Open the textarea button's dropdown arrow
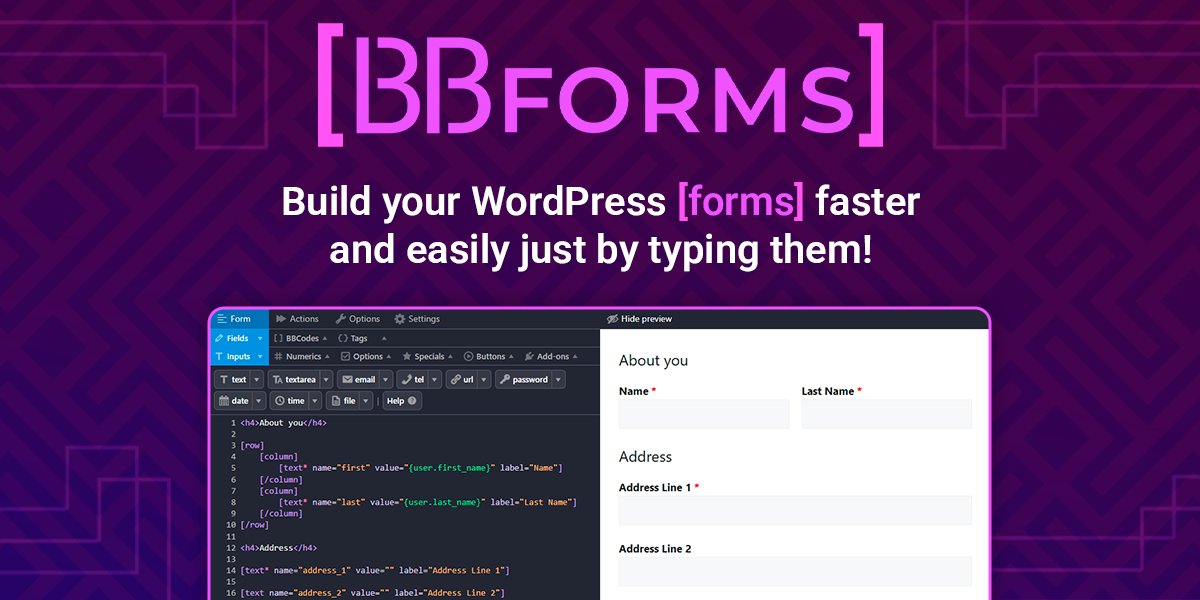The image size is (1200, 600). pos(326,380)
